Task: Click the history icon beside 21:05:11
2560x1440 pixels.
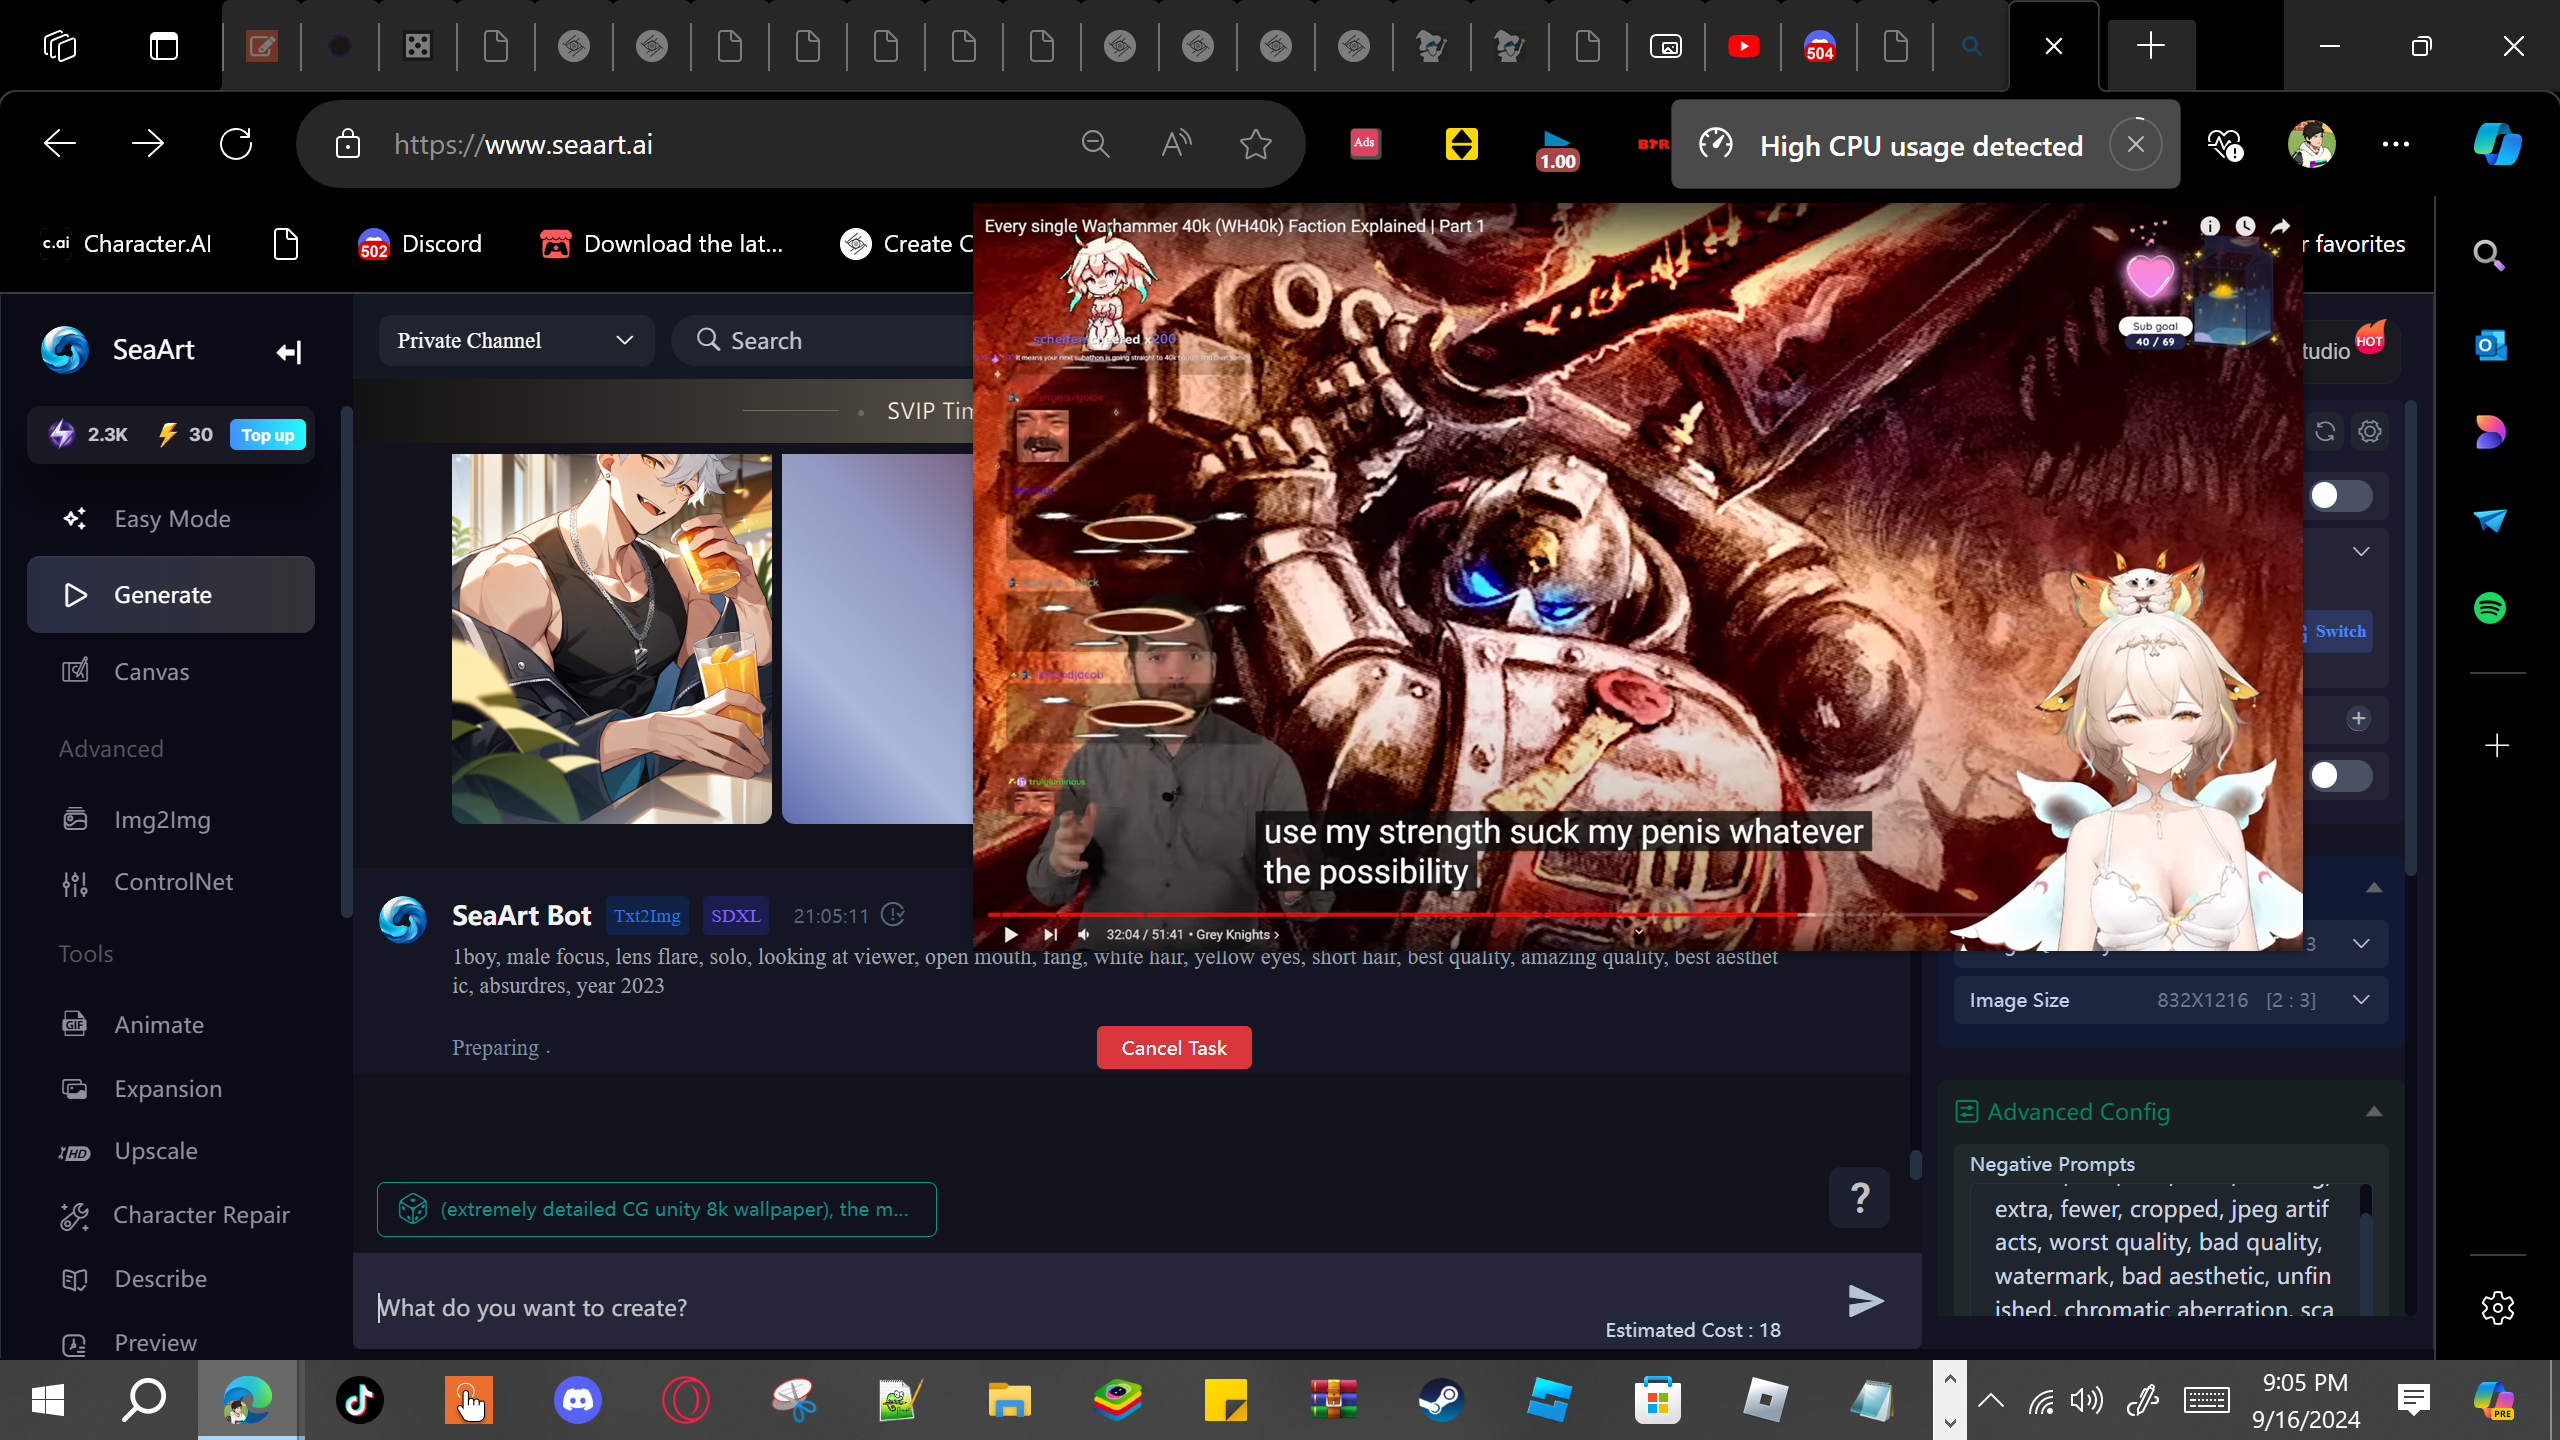Action: pyautogui.click(x=893, y=915)
